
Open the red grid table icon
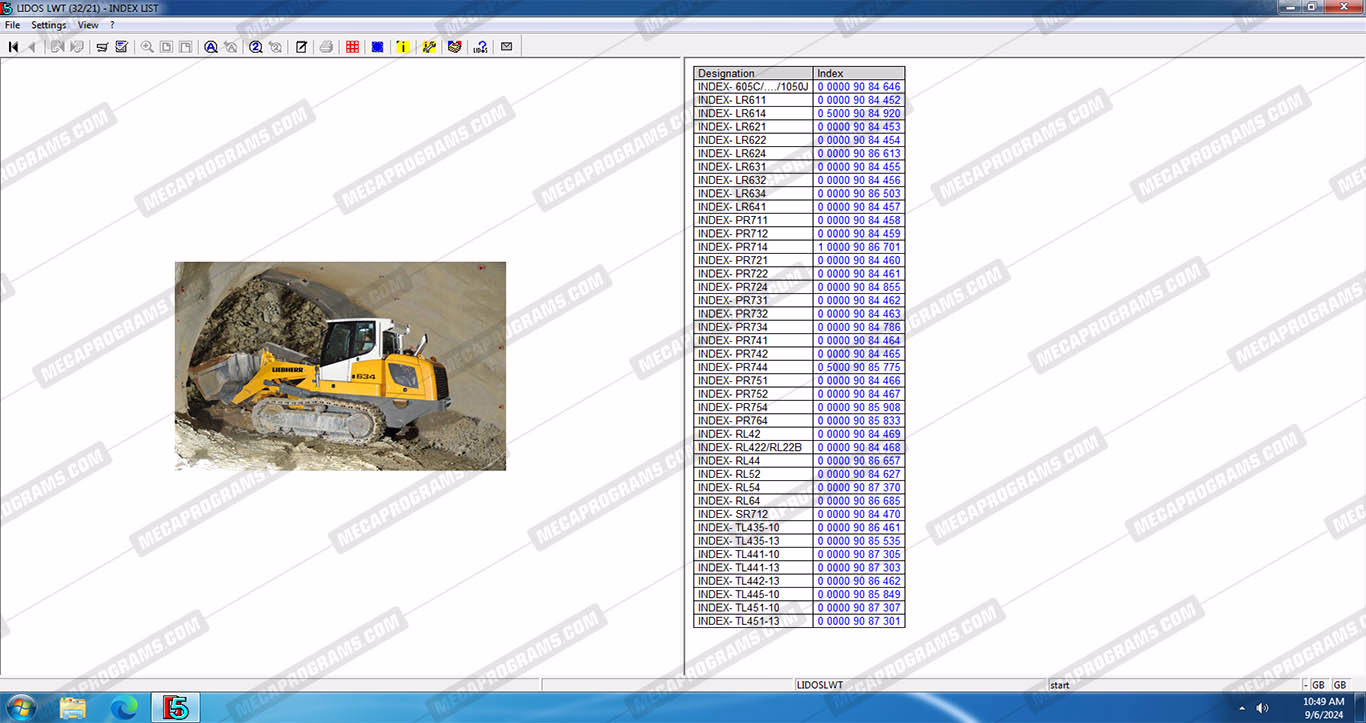coord(352,47)
